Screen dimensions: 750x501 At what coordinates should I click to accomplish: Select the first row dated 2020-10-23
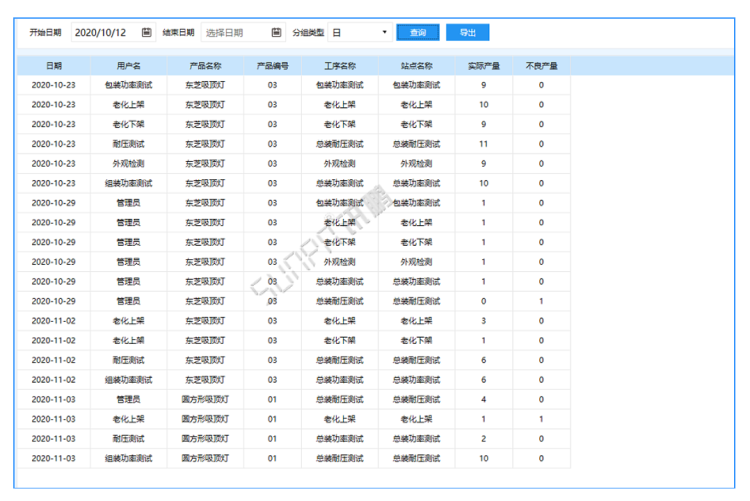coord(53,85)
